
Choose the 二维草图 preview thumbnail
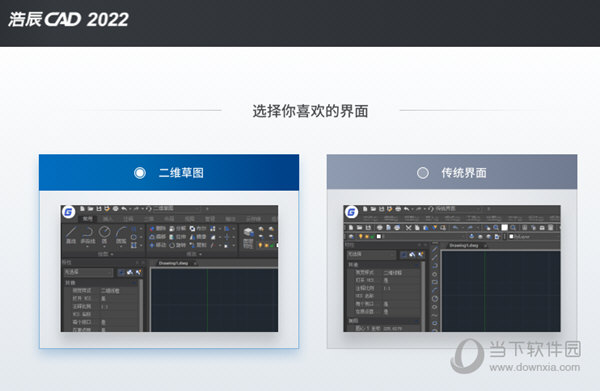pos(169,268)
